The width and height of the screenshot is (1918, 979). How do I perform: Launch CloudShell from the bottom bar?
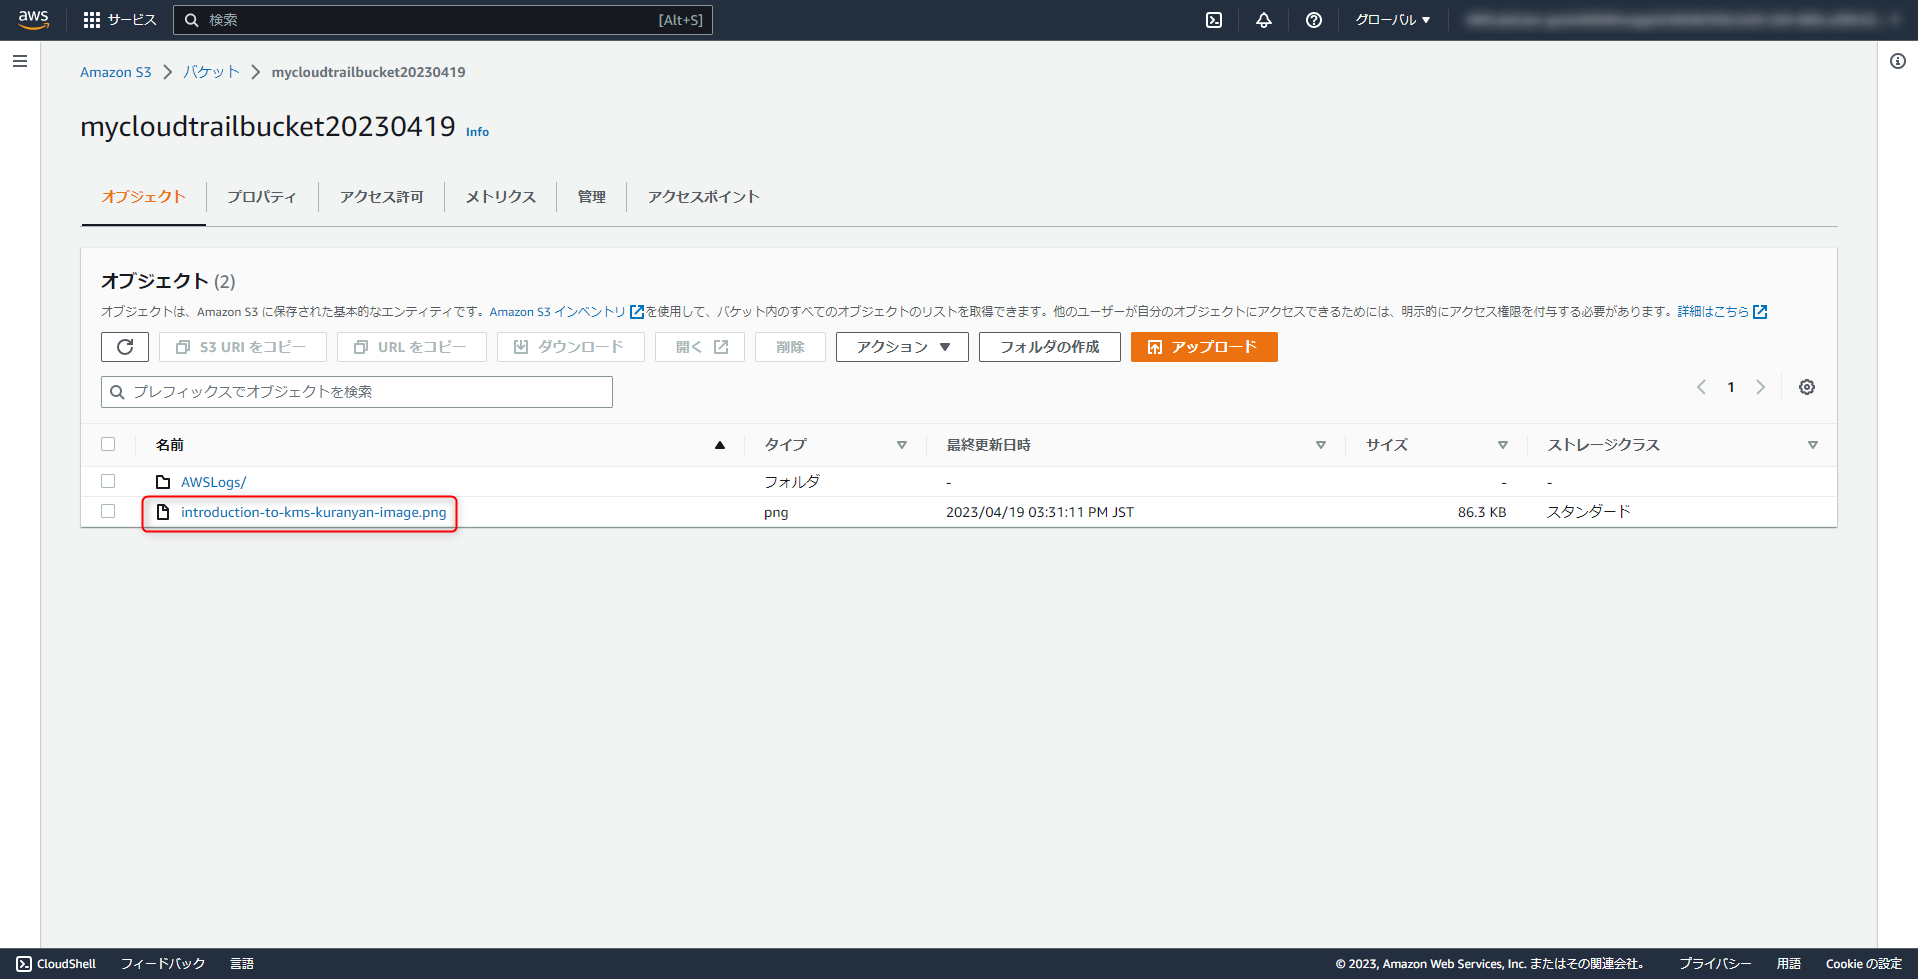(x=56, y=963)
